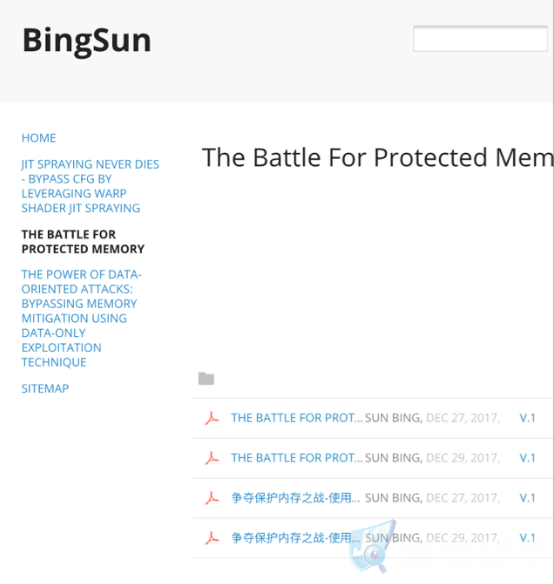Click V.1 version link of Dec 29 English file
Viewport: 554px width, 584px height.
(527, 458)
